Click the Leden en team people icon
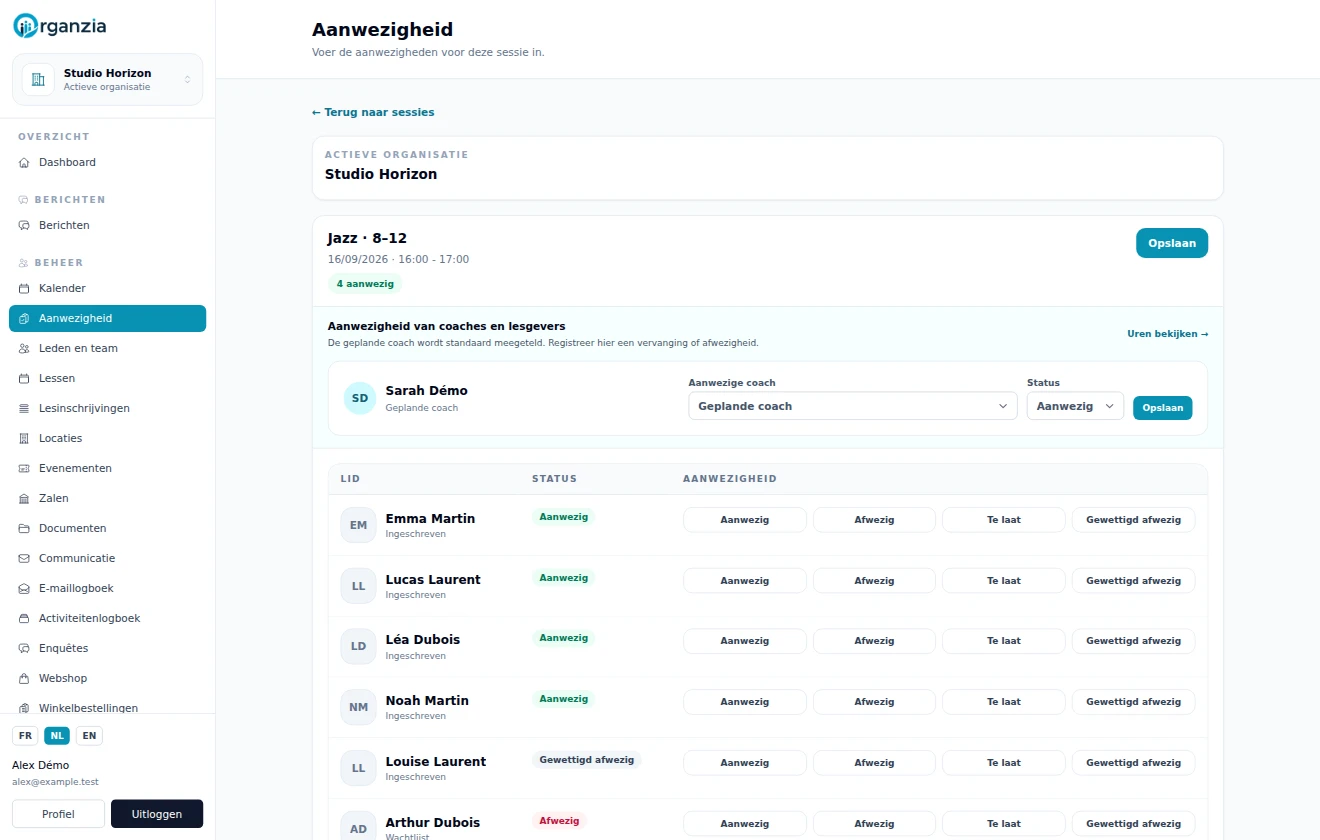The image size is (1320, 840). 25,349
